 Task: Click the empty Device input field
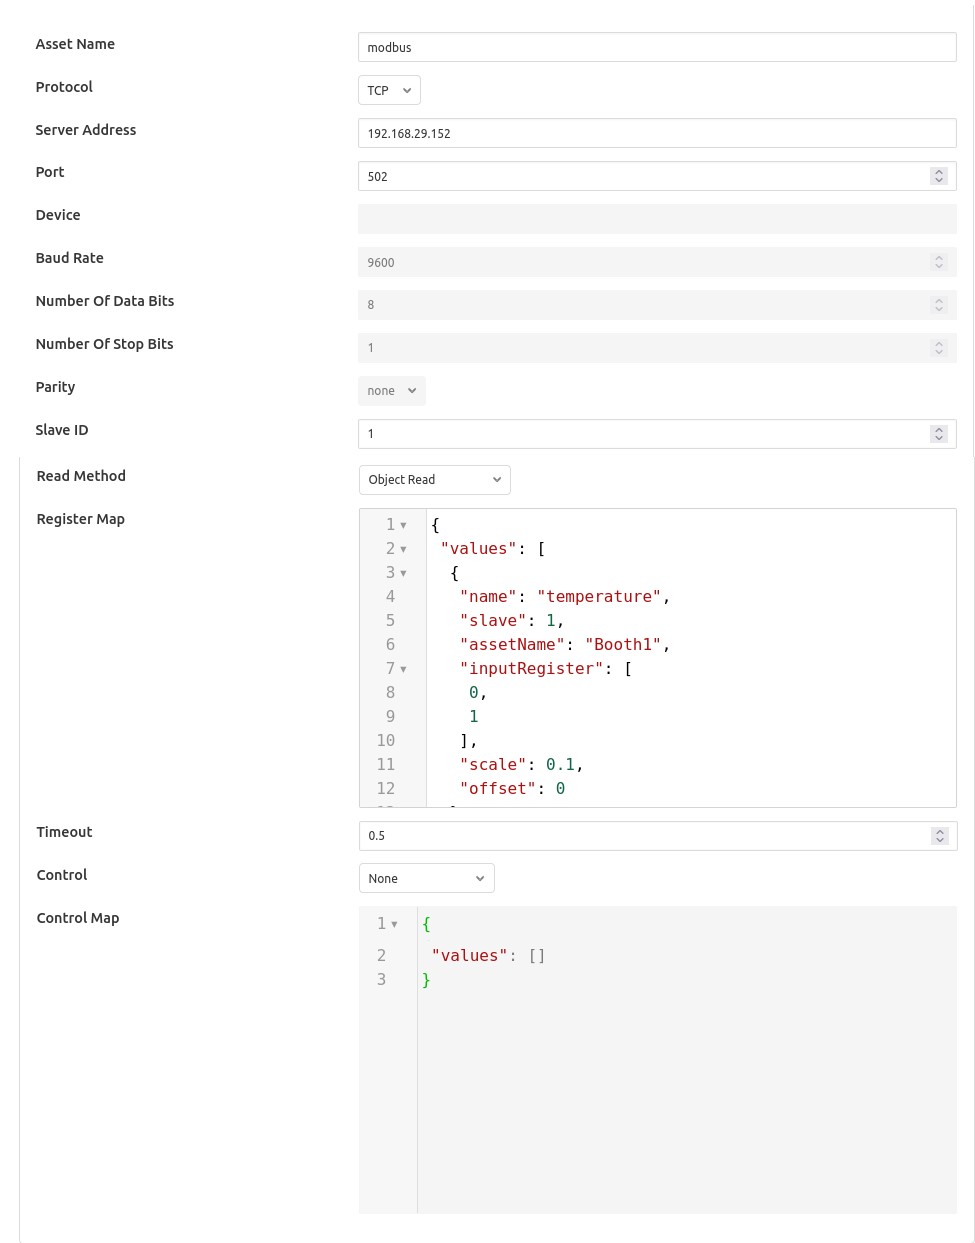(657, 219)
